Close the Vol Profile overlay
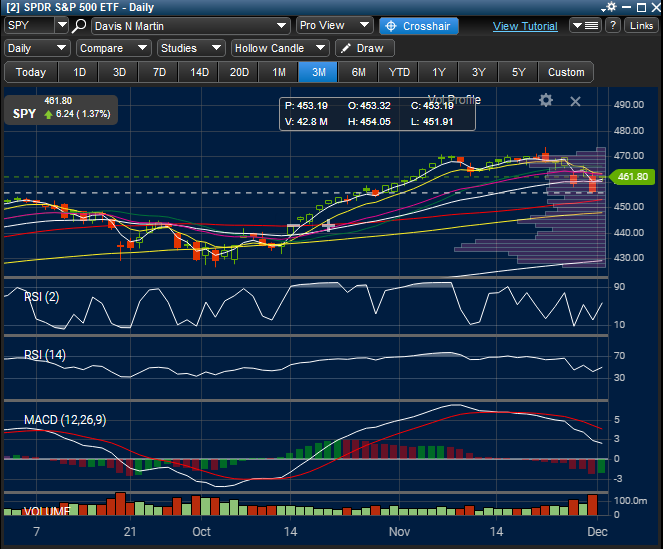The width and height of the screenshot is (663, 549). (x=575, y=101)
